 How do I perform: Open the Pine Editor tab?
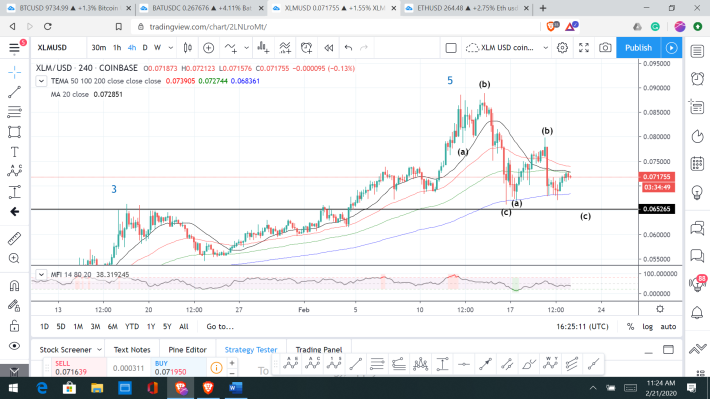point(187,350)
